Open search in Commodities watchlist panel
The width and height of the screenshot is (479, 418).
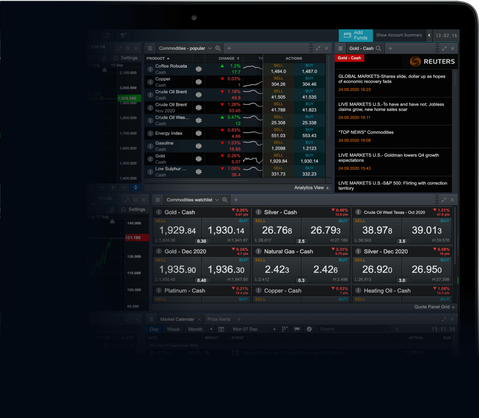pos(225,200)
